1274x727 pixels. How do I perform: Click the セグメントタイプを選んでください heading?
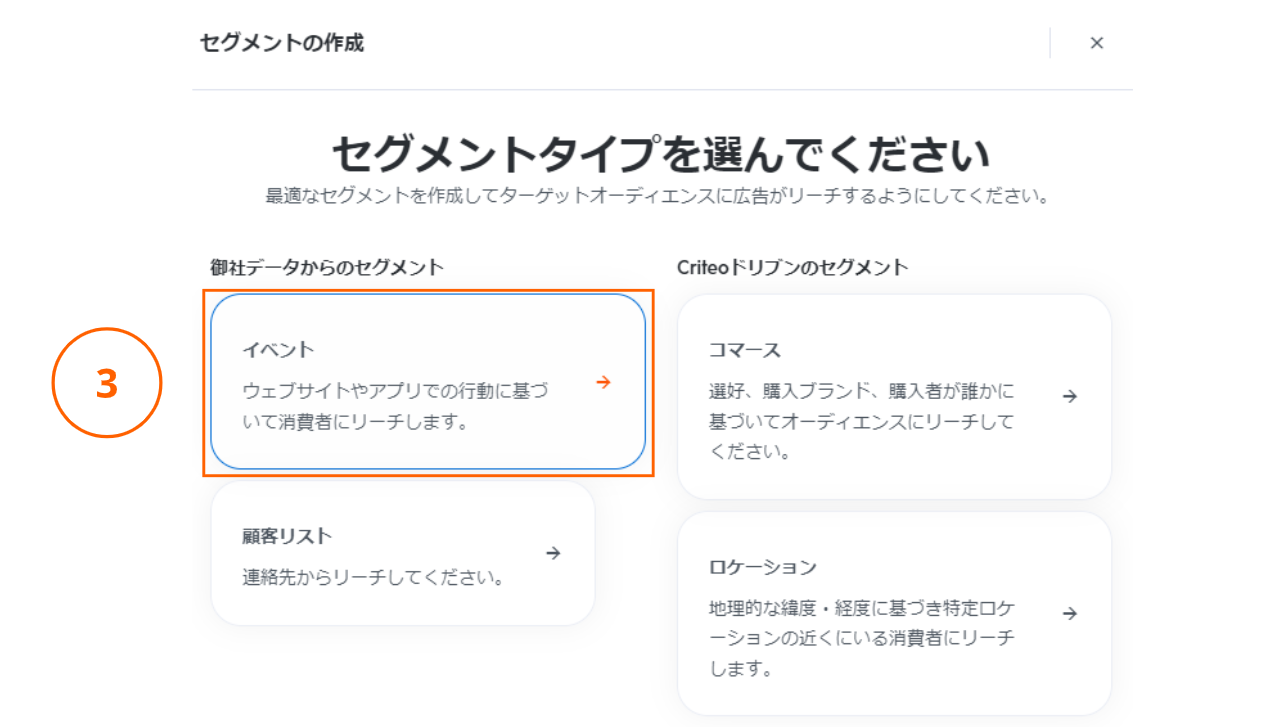coord(661,154)
